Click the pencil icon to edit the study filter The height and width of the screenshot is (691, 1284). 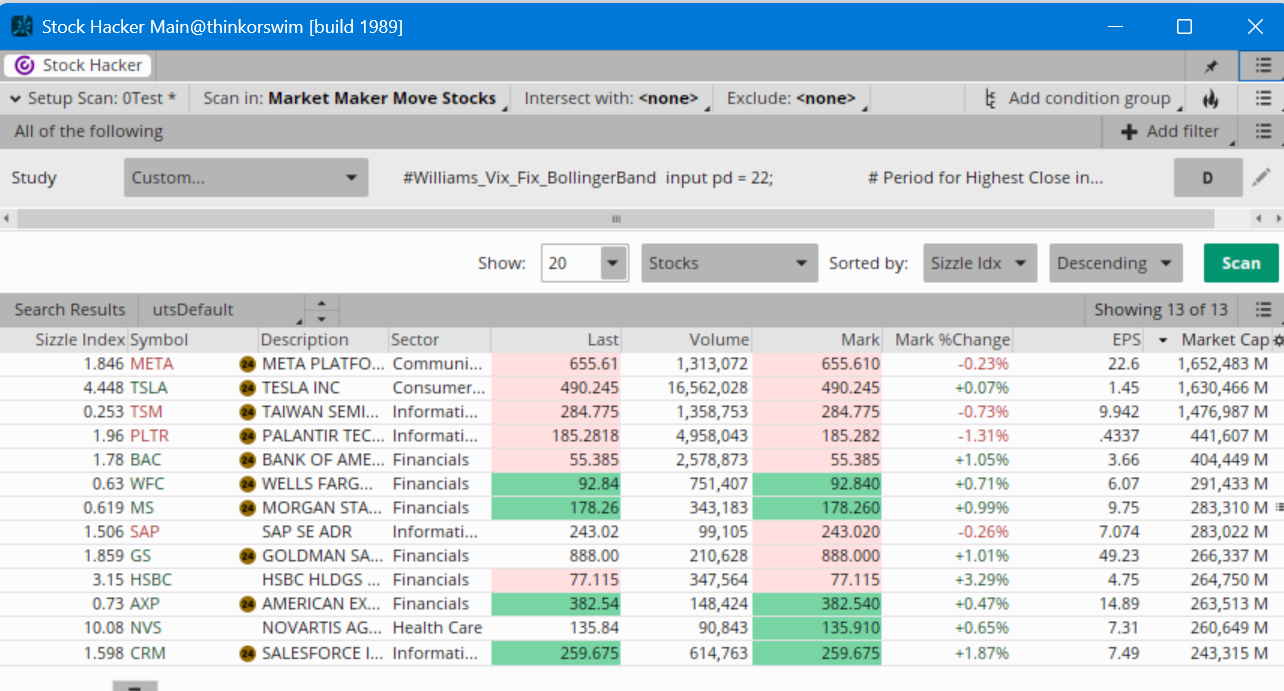click(1262, 178)
